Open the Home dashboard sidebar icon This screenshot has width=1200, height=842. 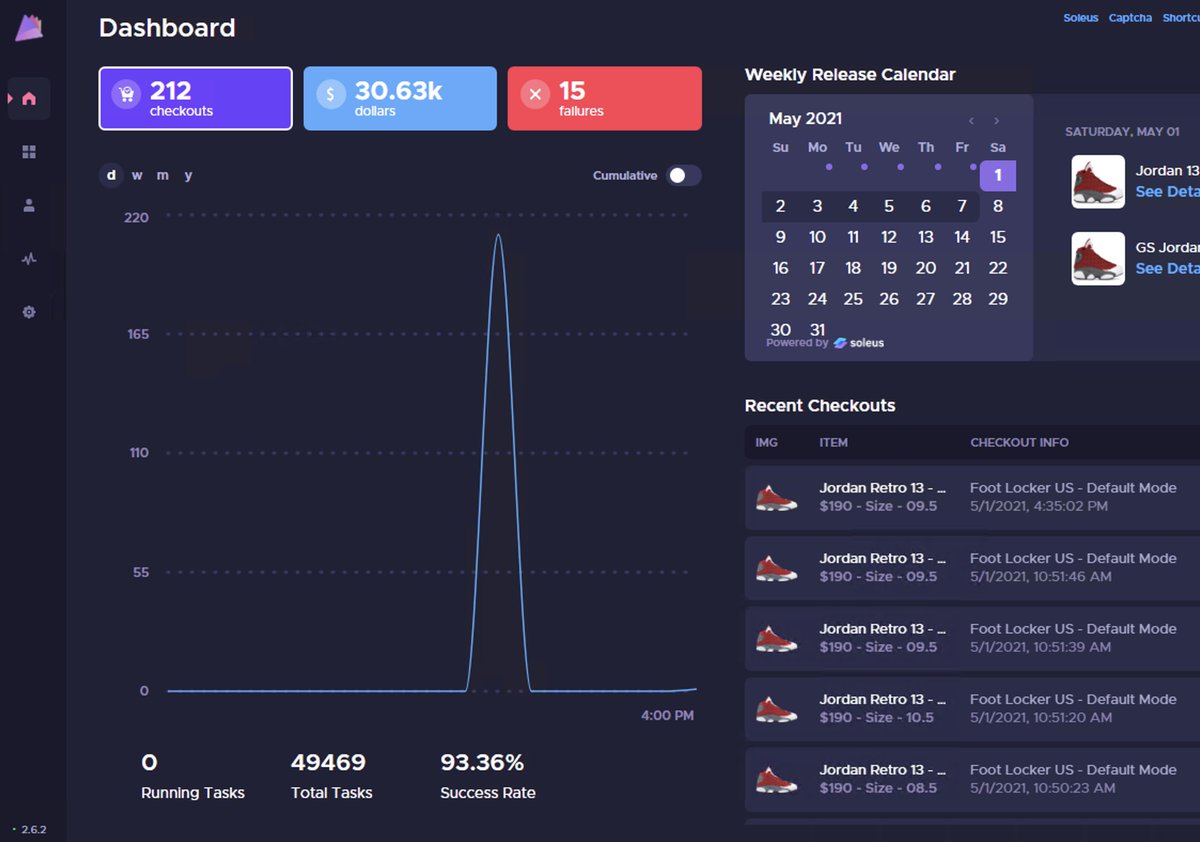(x=29, y=98)
